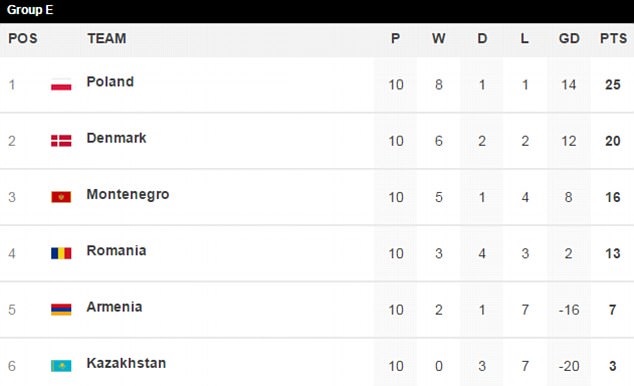The height and width of the screenshot is (386, 634).
Task: Click the Kazakhstan flag icon
Action: [x=61, y=366]
